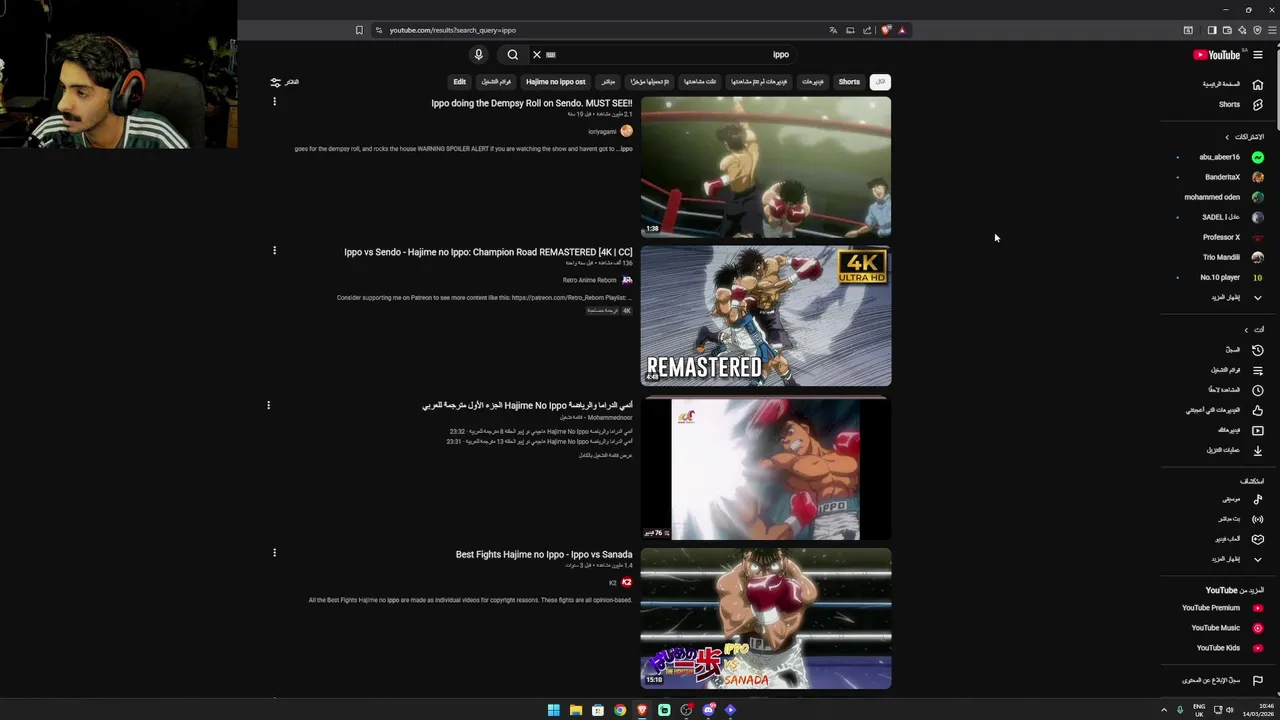Open the clock showing 10:46
The height and width of the screenshot is (720, 1280).
coord(1257,710)
